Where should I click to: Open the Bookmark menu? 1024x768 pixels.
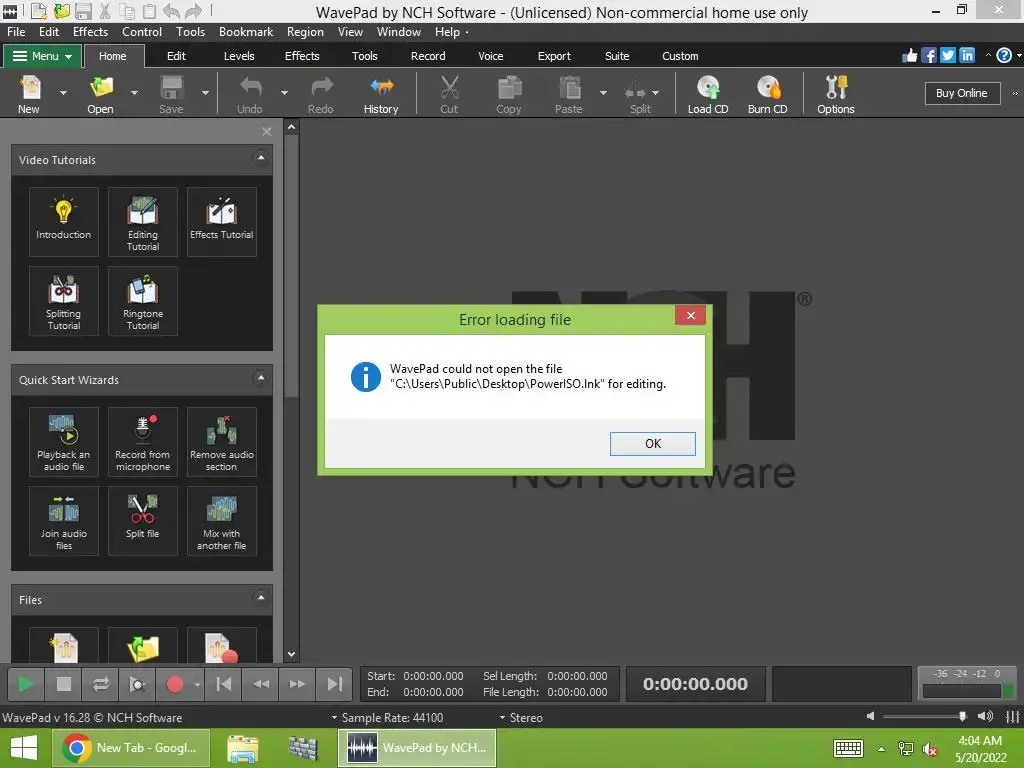tap(246, 32)
